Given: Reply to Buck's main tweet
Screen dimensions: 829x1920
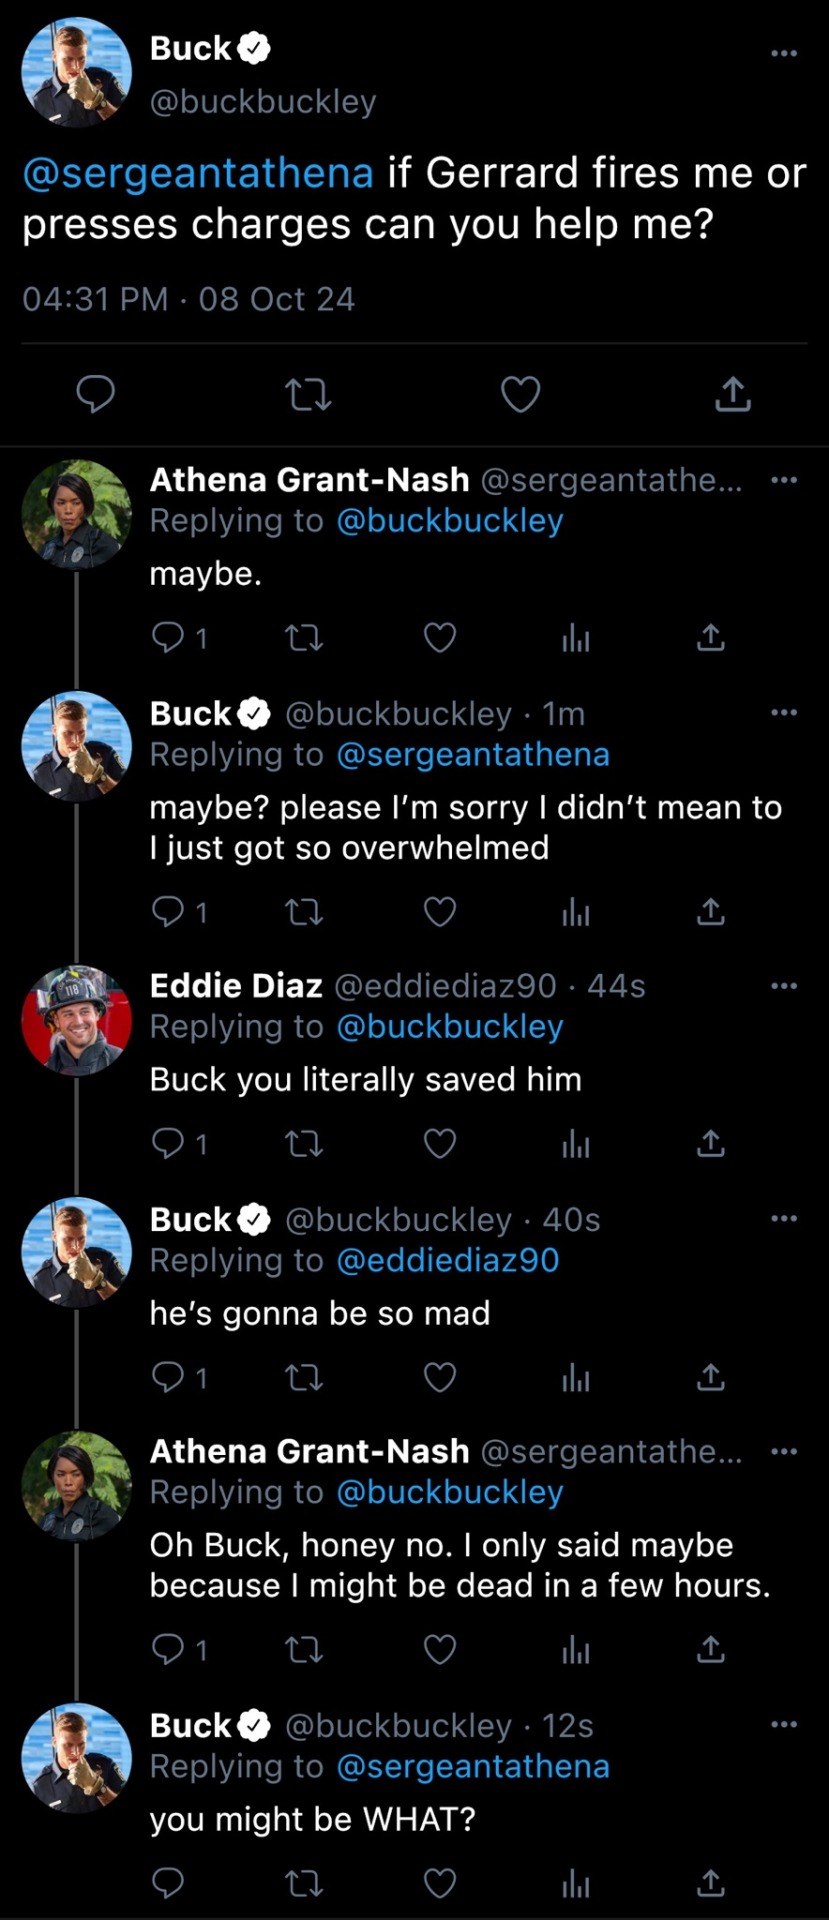Looking at the screenshot, I should point(96,394).
